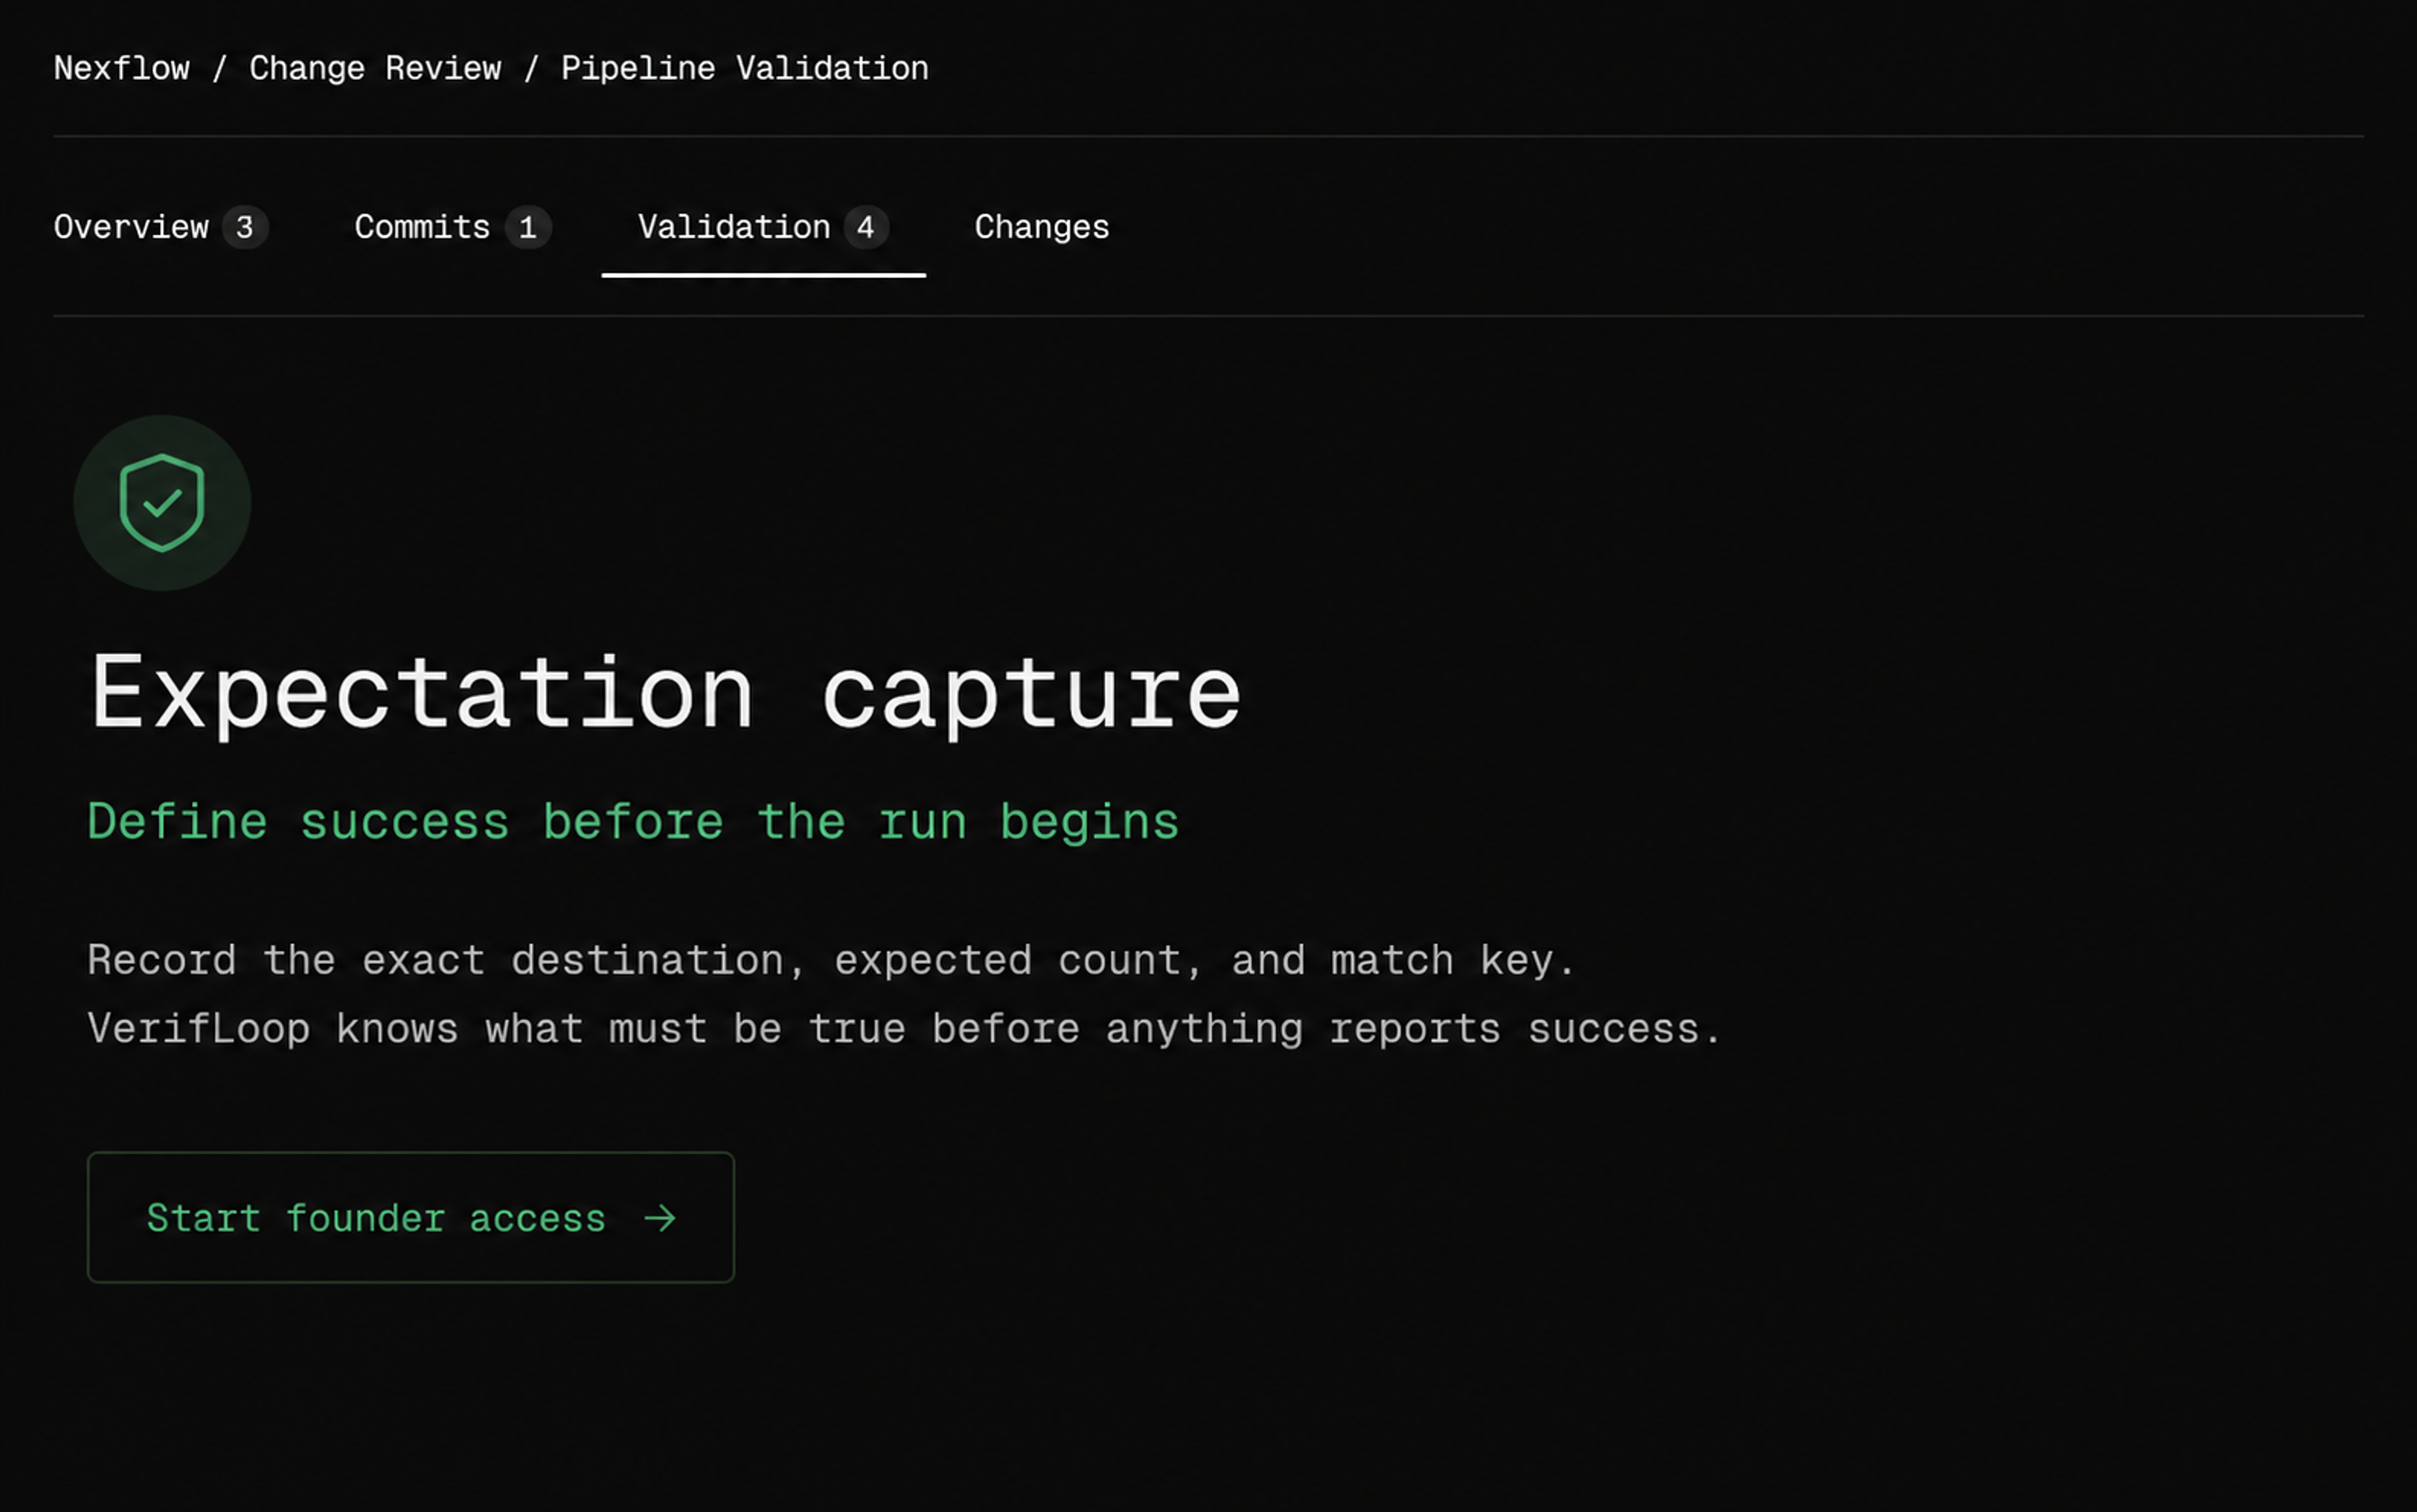This screenshot has width=2417, height=1512.
Task: Click the Validation count badge 4
Action: pyautogui.click(x=866, y=227)
